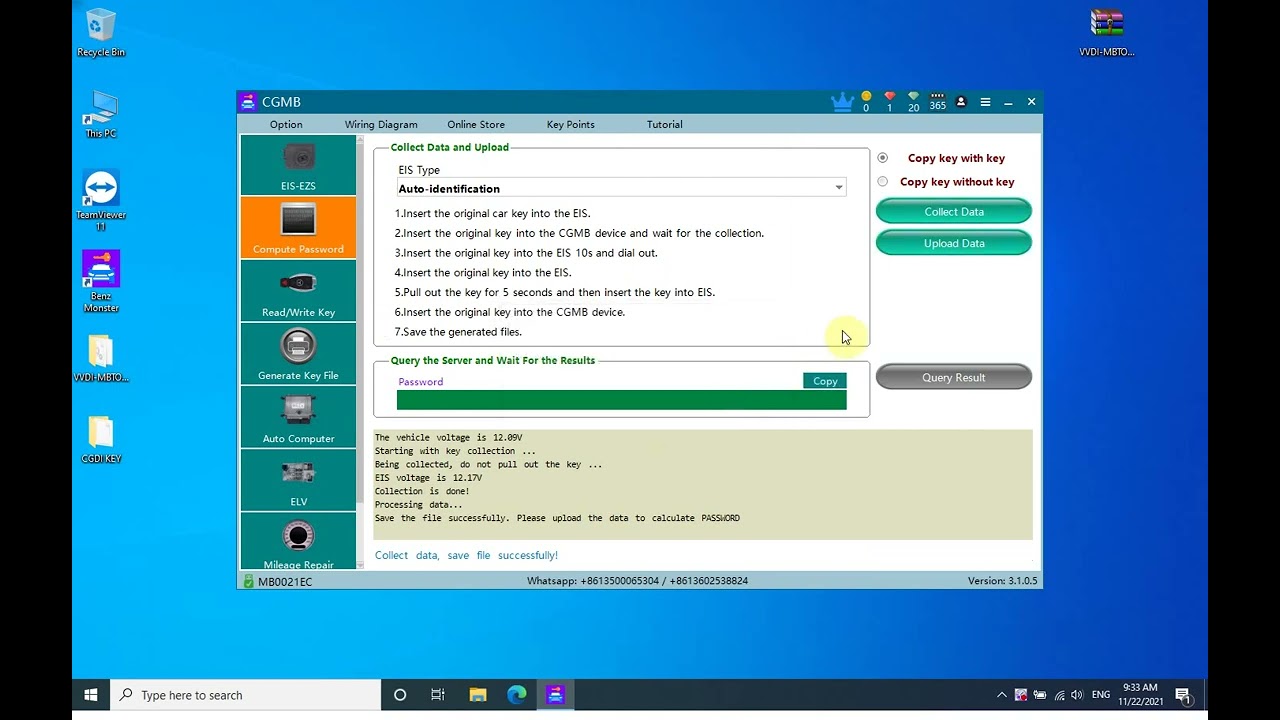1280x720 pixels.
Task: Click the device lock icon beside MB0021EC
Action: 248,581
